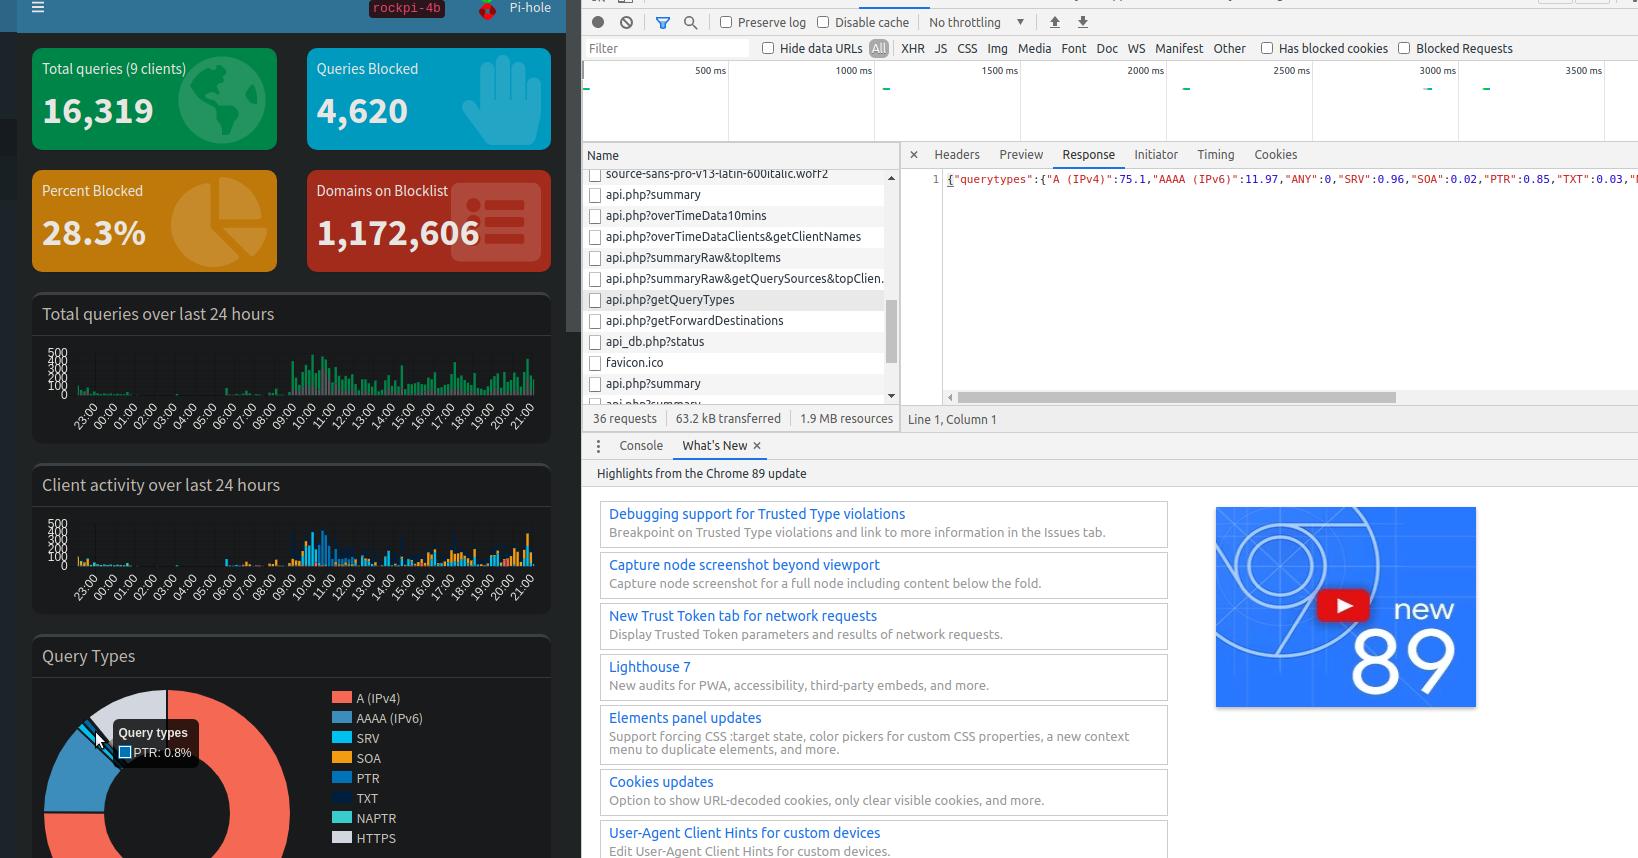Enable Disable cache checkbox

(823, 22)
